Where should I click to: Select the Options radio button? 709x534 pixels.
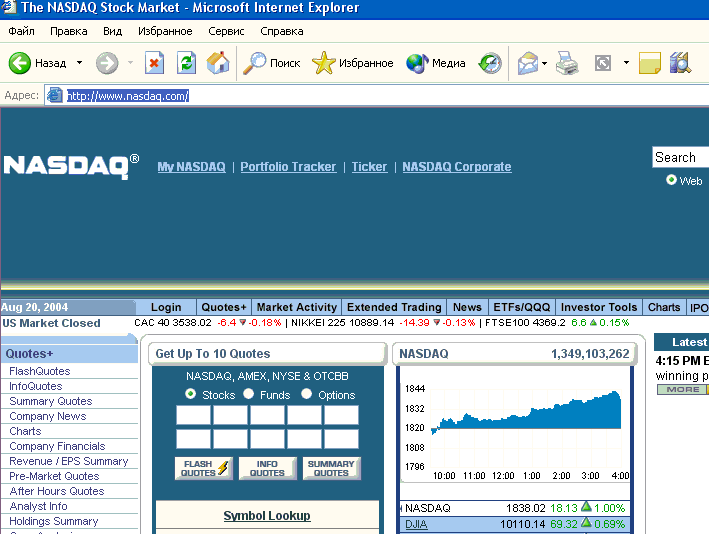pos(306,394)
